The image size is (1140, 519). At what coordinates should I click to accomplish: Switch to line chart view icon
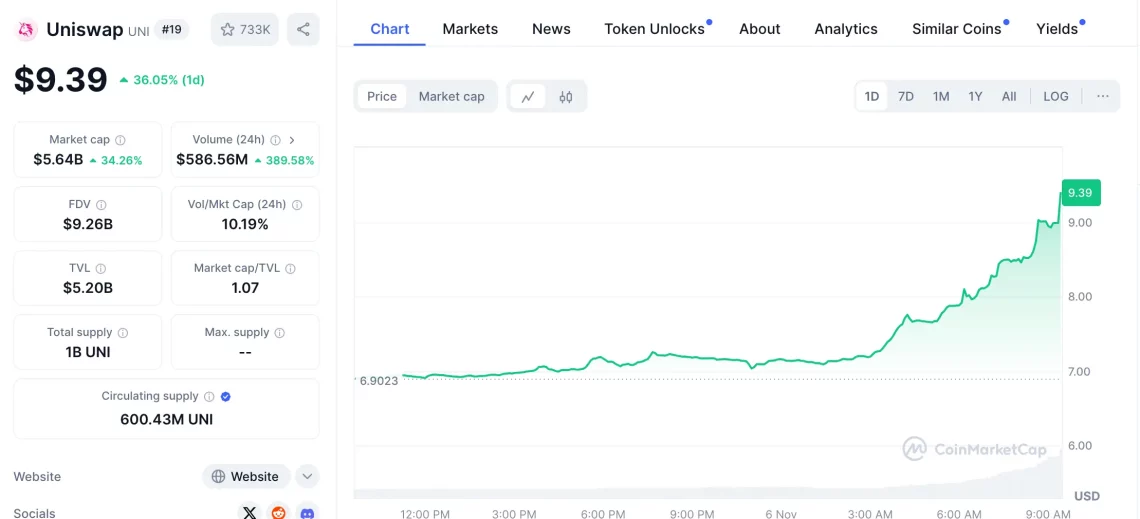coord(528,97)
